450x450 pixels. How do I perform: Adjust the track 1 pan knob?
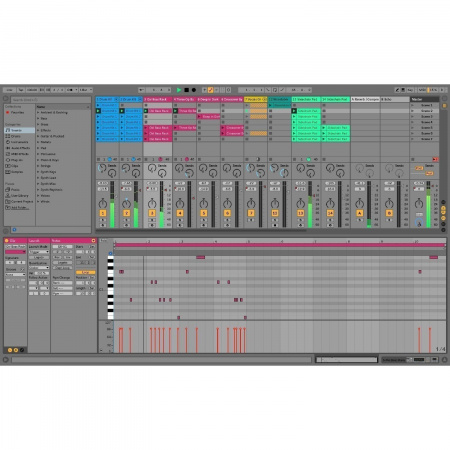(x=103, y=203)
